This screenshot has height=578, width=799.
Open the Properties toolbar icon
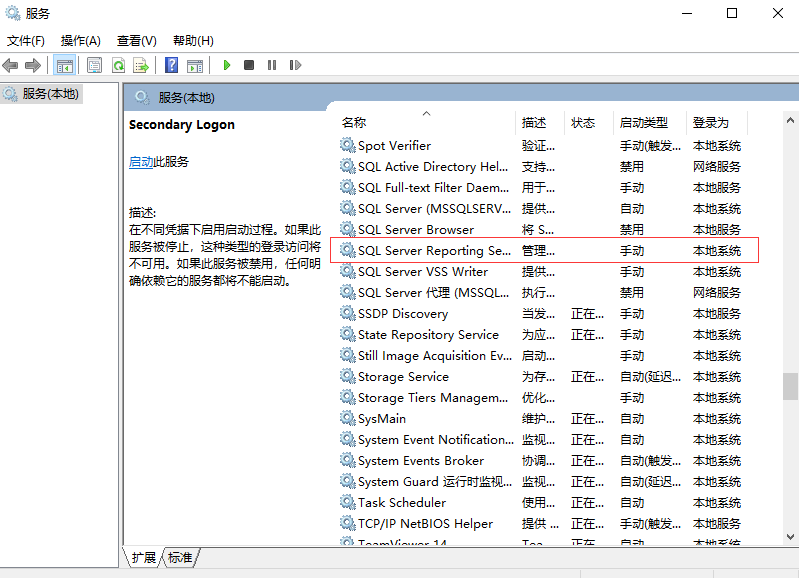(94, 65)
